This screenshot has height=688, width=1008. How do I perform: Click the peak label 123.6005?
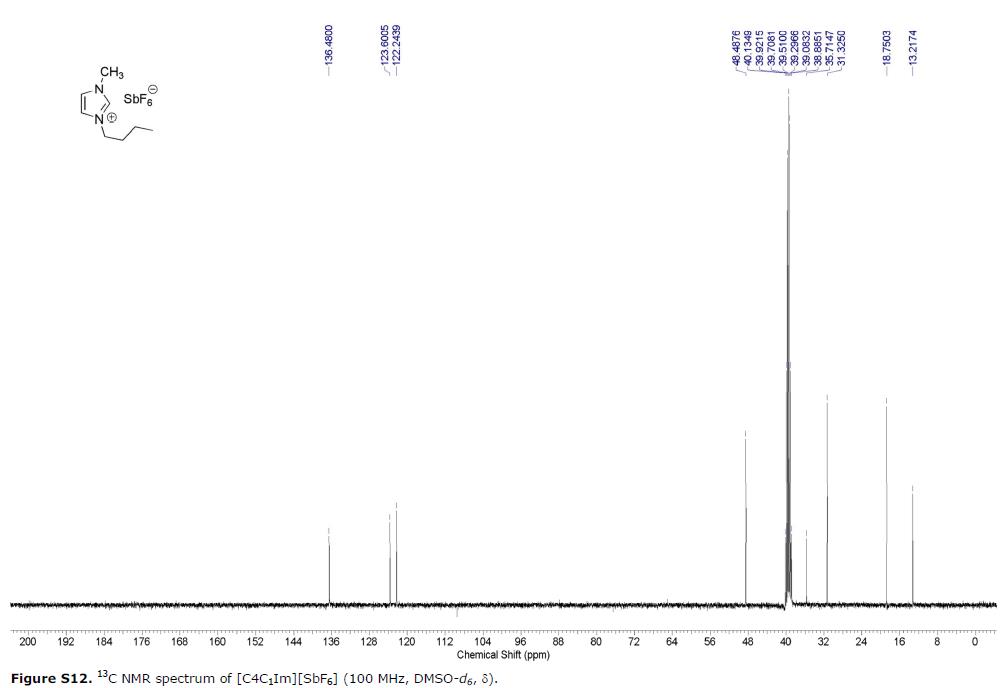click(383, 45)
